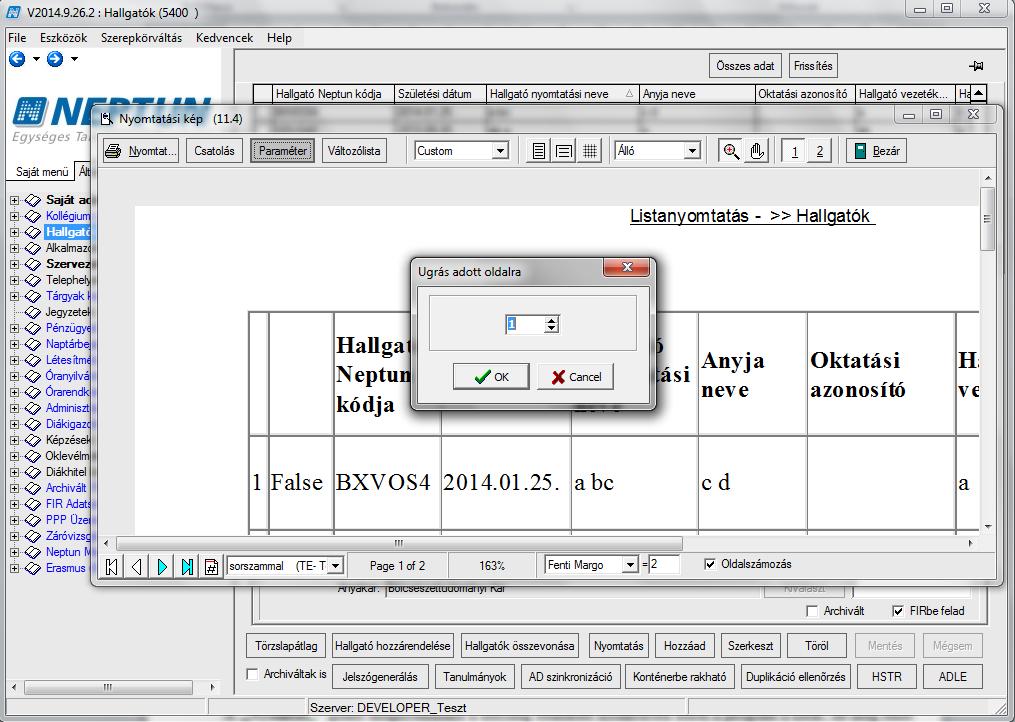Expand the Pénzügye tree node
Image resolution: width=1015 pixels, height=722 pixels.
pyautogui.click(x=14, y=328)
